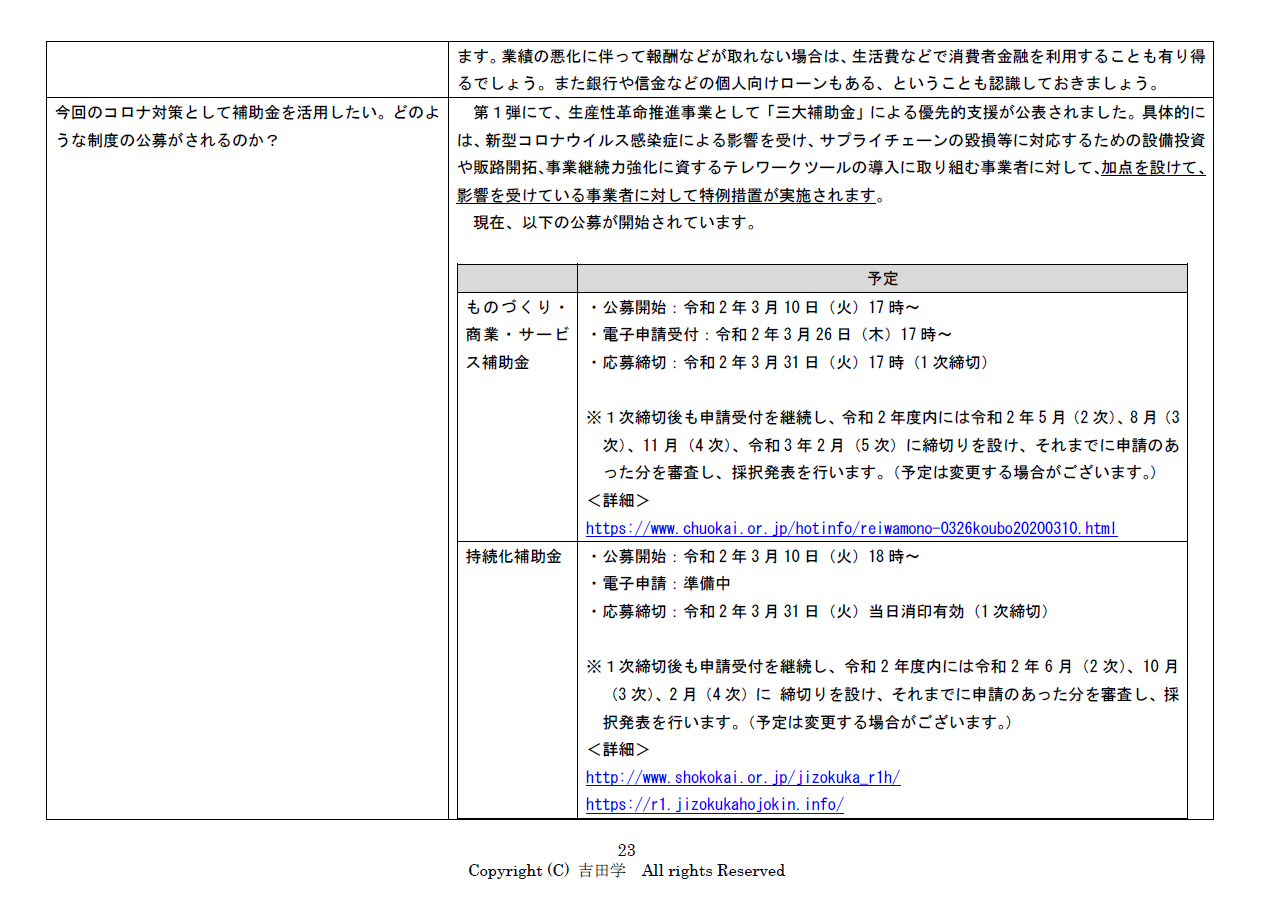Click the second ＜詳細＞ label above shokokai link
The height and width of the screenshot is (908, 1266).
pyautogui.click(x=617, y=749)
